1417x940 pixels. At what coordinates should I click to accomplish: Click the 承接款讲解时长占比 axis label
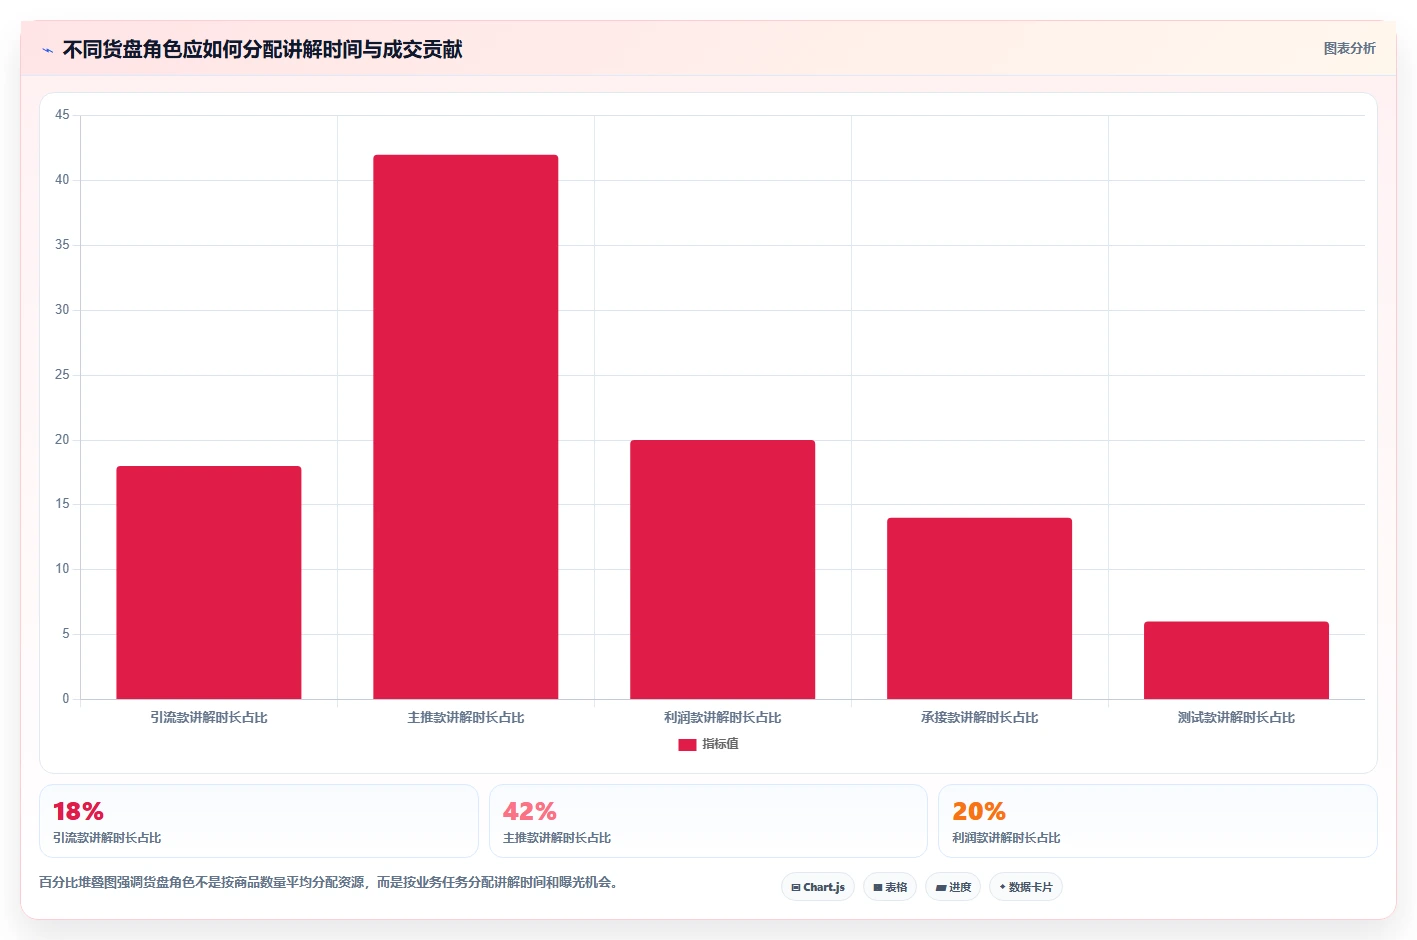(980, 718)
